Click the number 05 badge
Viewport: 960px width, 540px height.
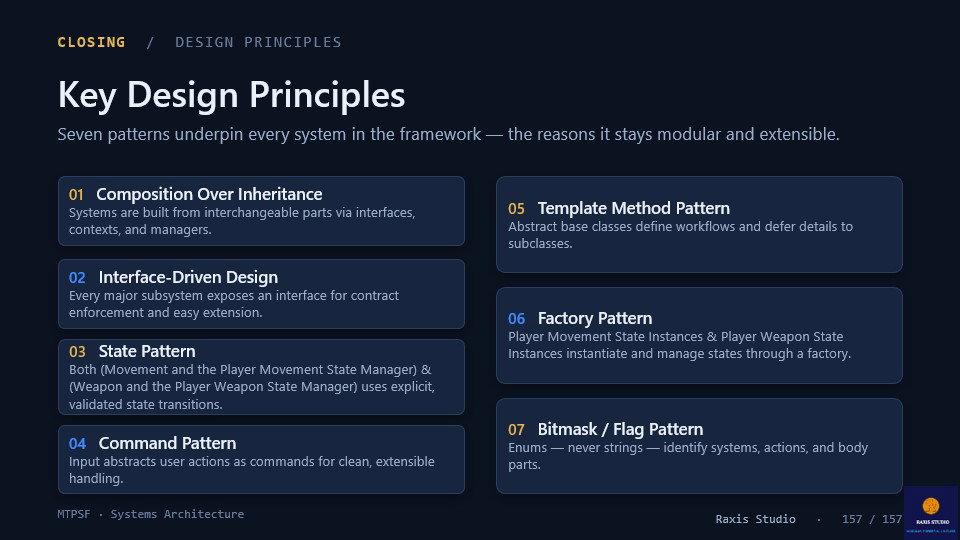[516, 209]
